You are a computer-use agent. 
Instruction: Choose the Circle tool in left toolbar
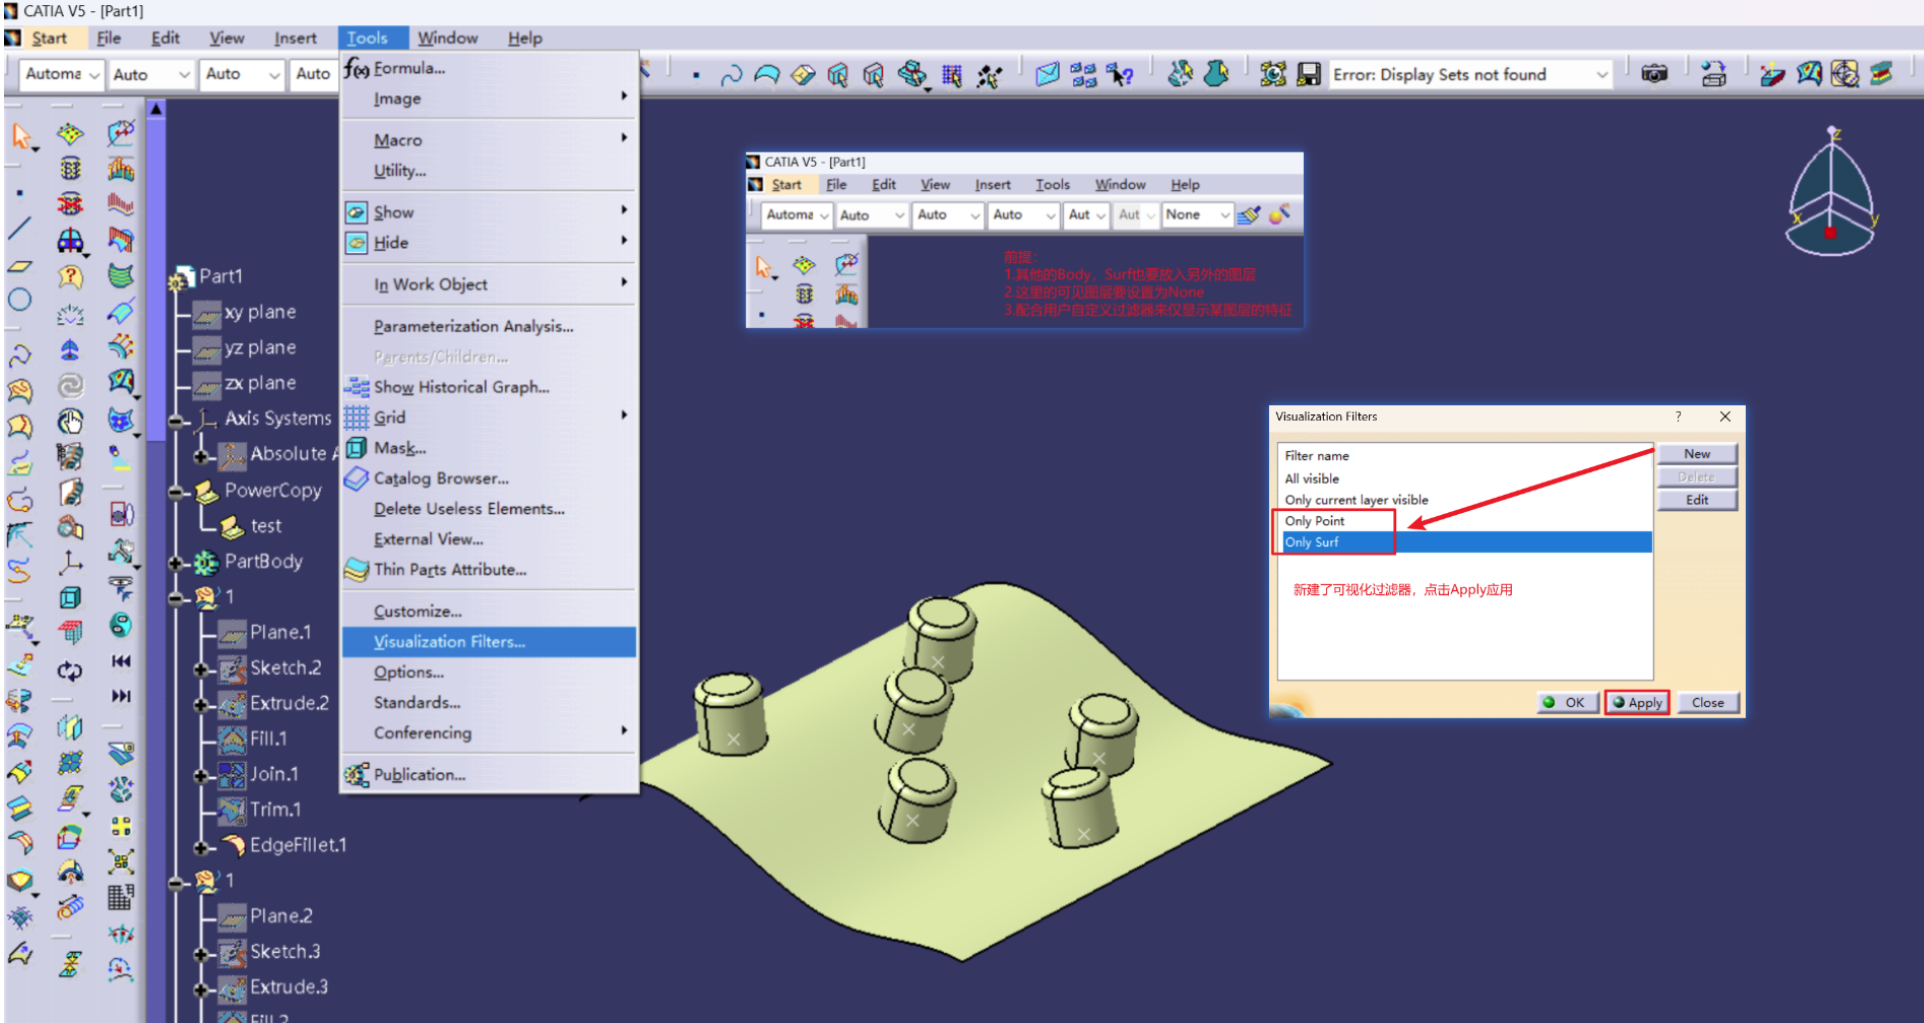click(19, 300)
